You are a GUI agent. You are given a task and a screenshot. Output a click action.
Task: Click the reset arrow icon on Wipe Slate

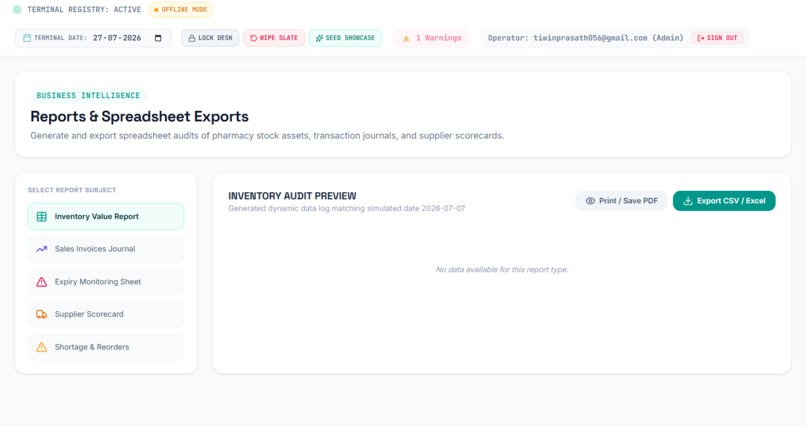coord(253,38)
